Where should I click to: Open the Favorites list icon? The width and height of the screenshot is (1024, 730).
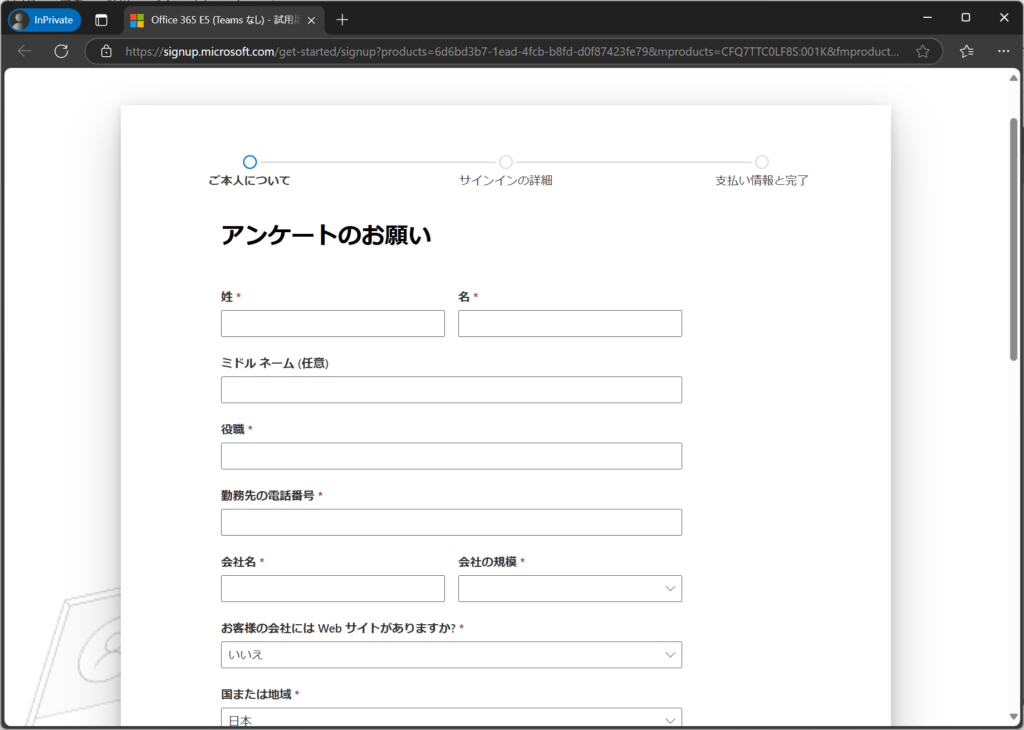(966, 51)
